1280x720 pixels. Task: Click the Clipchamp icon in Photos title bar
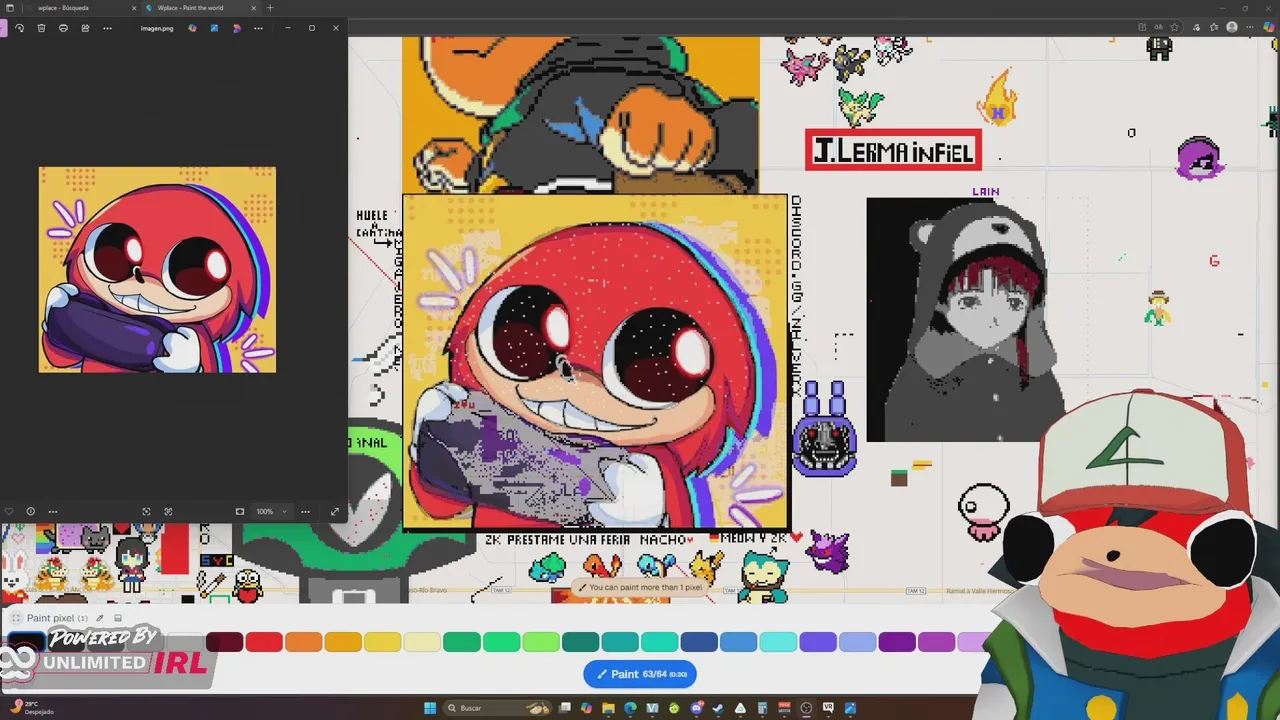236,28
